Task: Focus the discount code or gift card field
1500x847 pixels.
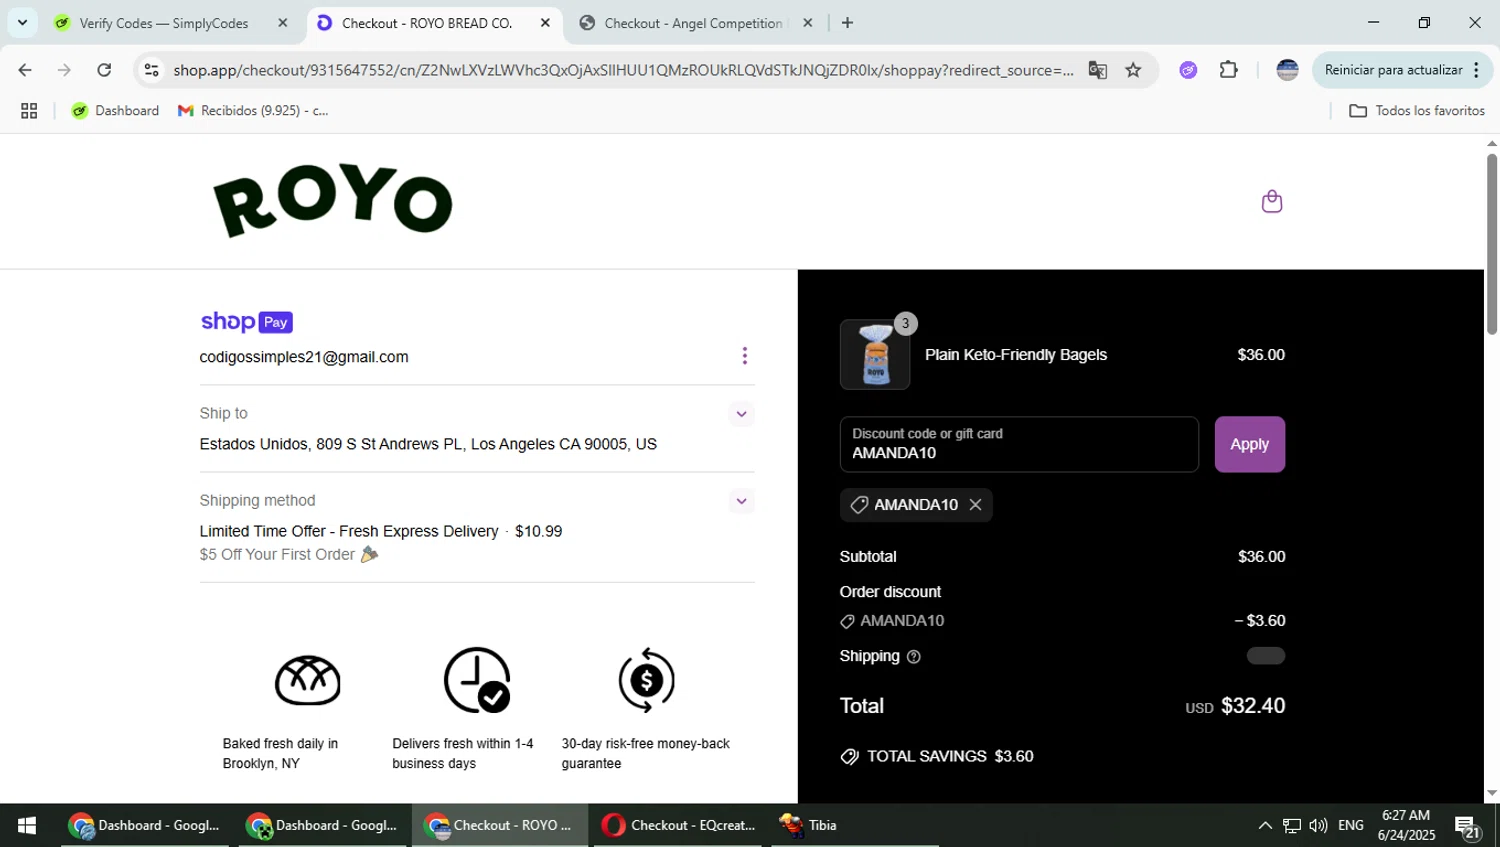Action: 1019,444
